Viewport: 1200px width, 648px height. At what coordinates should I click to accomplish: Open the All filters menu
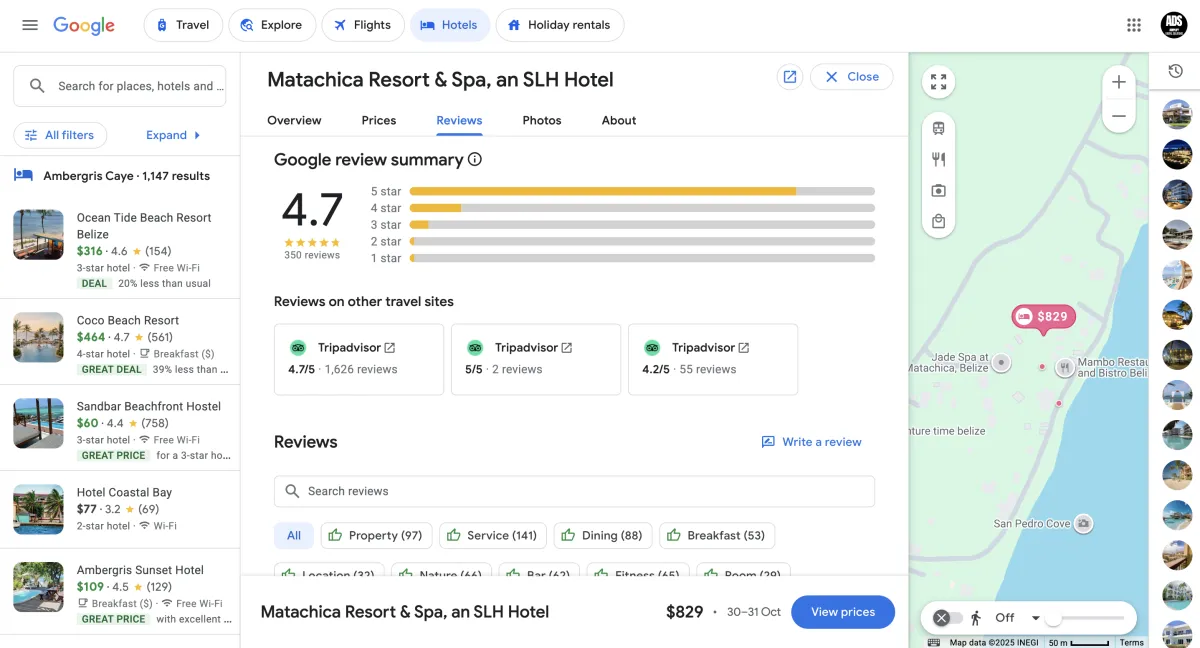[60, 135]
